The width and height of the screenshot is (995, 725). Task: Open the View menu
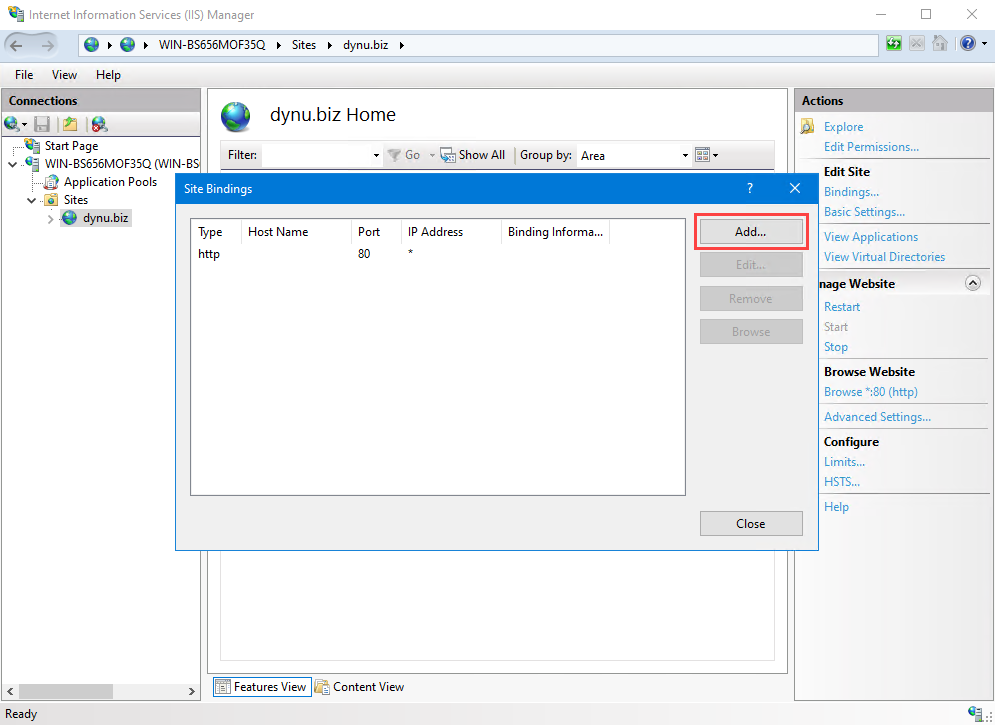point(64,75)
